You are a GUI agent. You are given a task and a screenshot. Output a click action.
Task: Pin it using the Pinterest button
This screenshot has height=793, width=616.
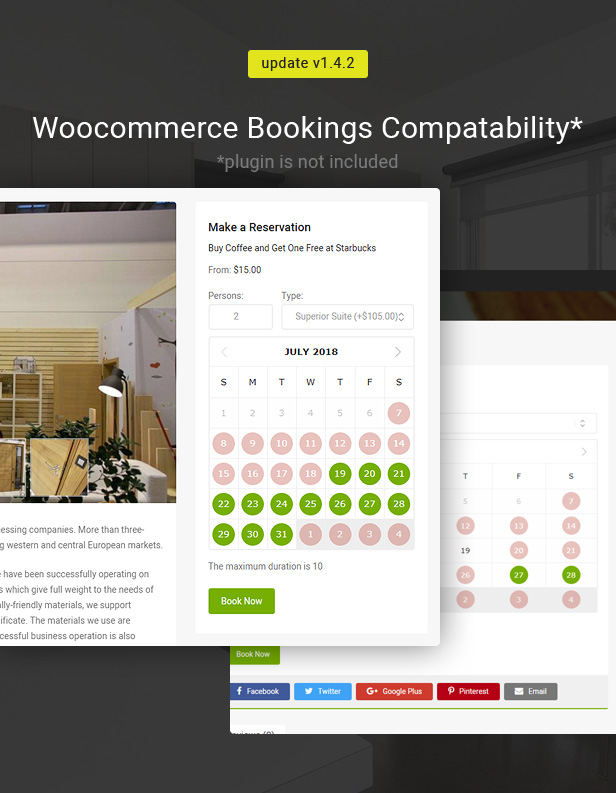point(467,691)
